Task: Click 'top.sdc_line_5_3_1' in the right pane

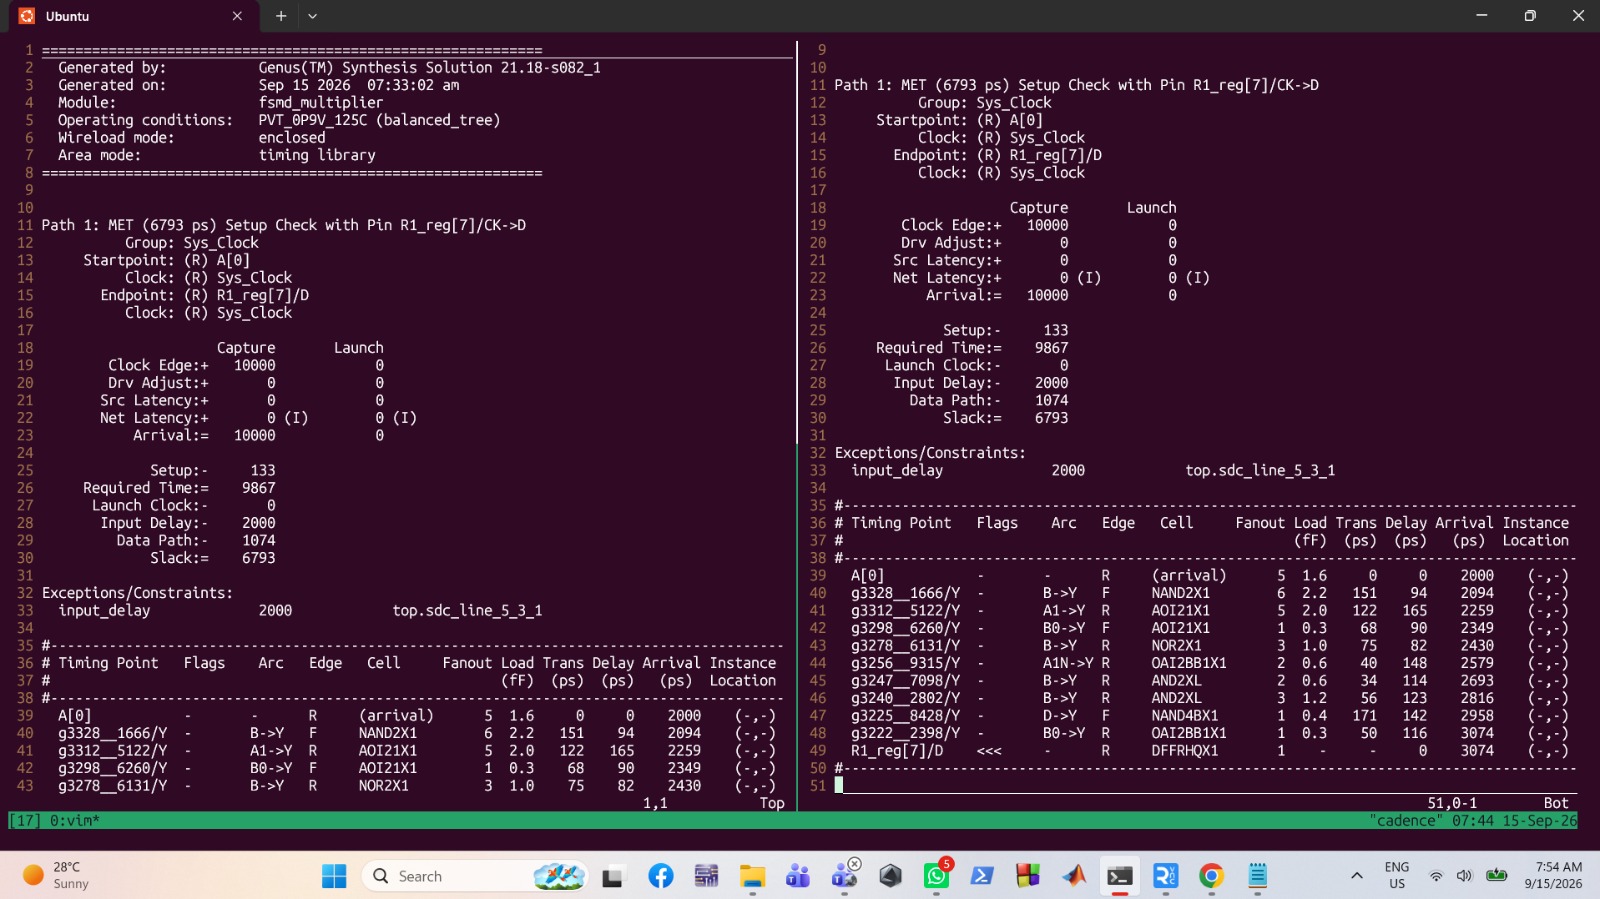Action: pyautogui.click(x=1260, y=471)
